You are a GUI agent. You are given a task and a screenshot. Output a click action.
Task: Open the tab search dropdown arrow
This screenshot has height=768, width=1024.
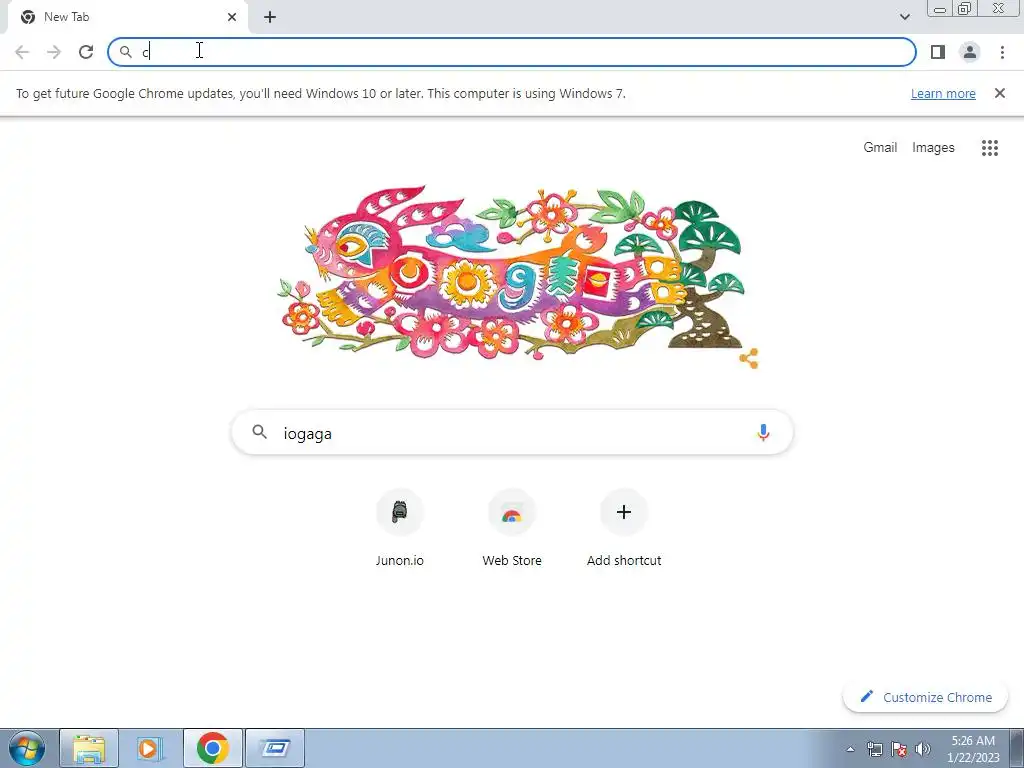(x=904, y=17)
